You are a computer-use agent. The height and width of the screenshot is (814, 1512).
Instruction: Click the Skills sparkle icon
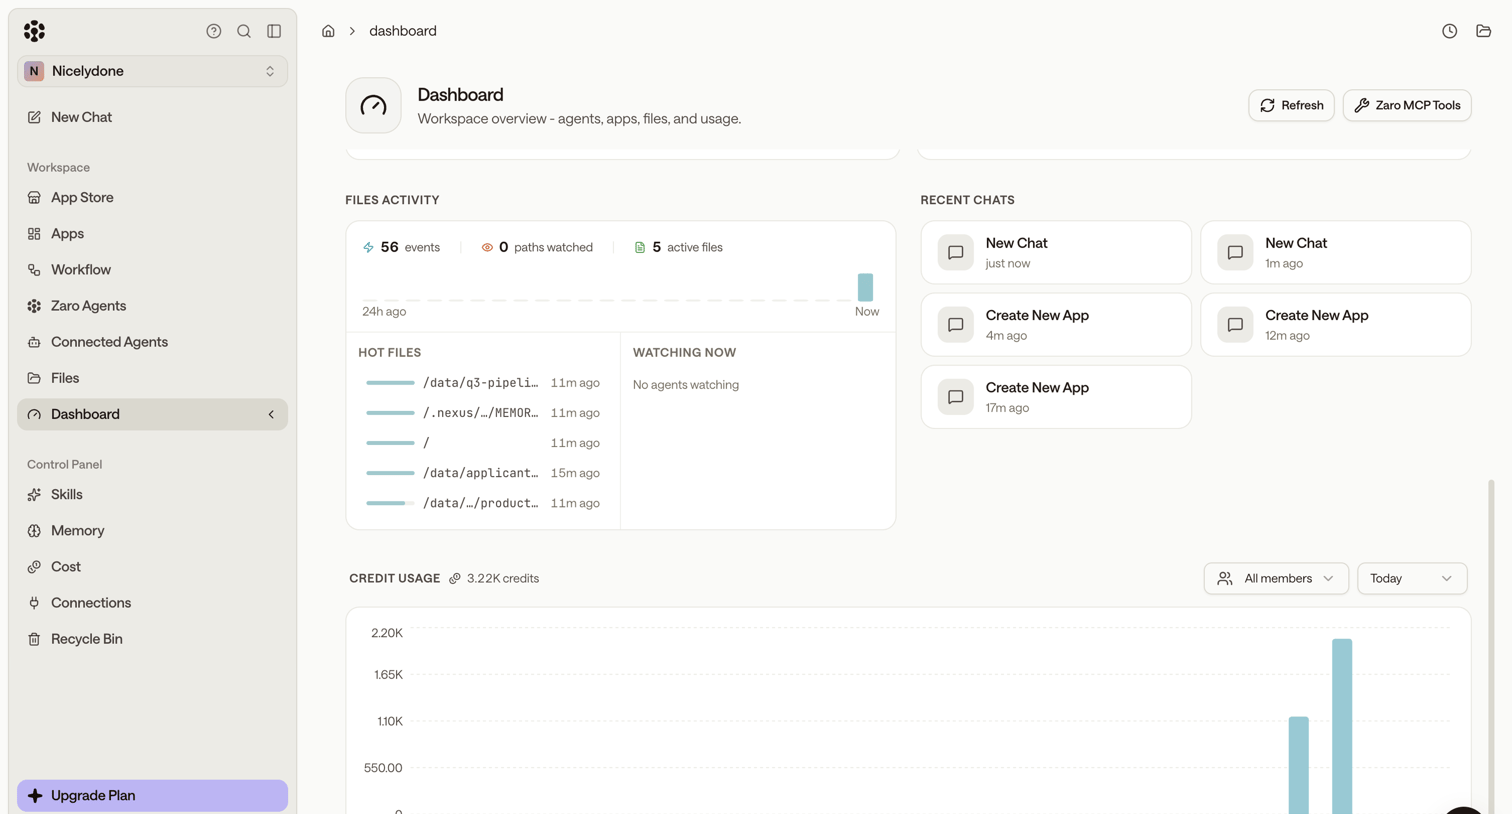34,495
